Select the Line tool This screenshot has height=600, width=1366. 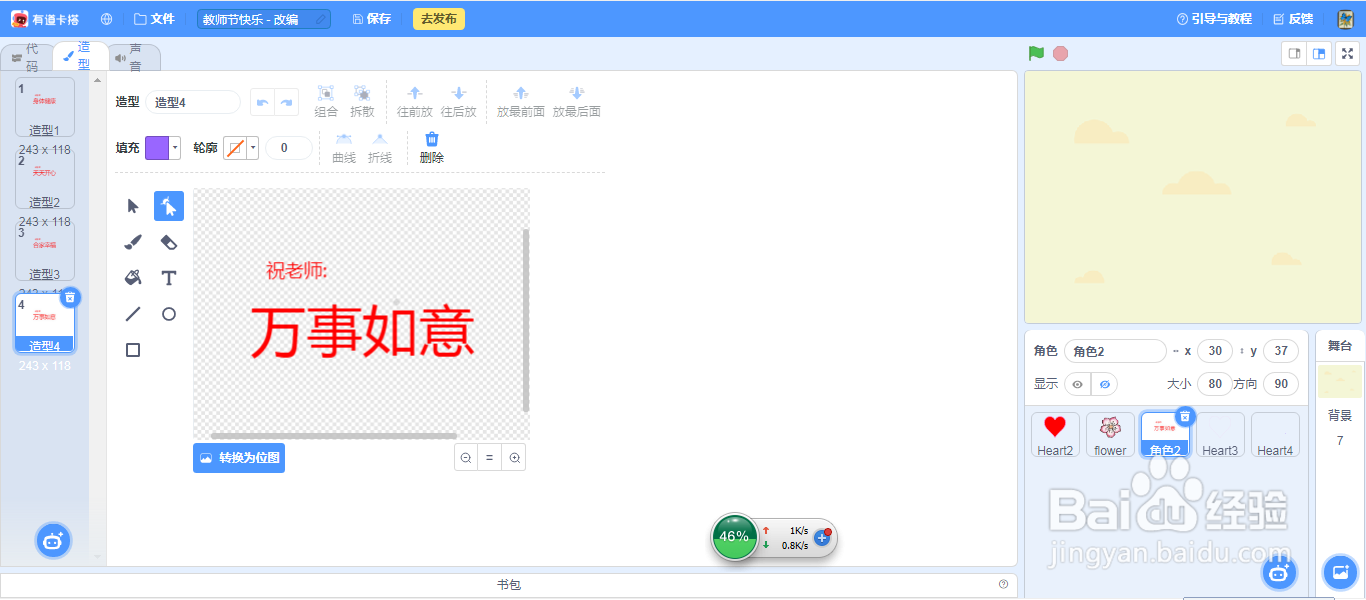132,313
